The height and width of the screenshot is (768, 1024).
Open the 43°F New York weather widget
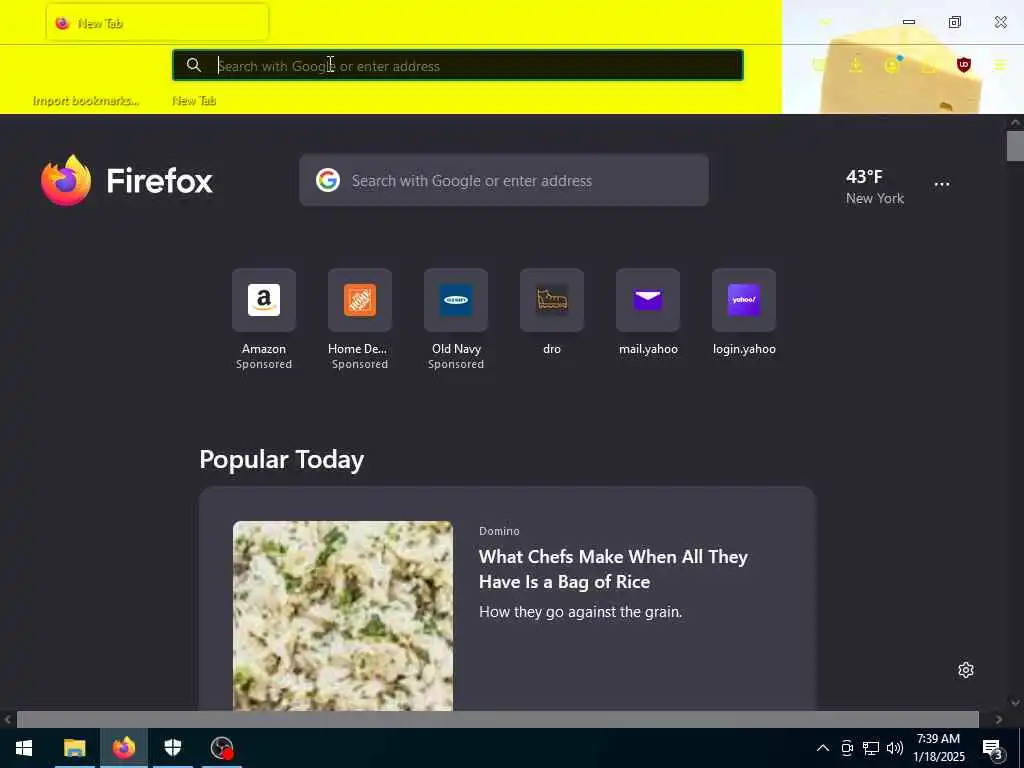[874, 187]
